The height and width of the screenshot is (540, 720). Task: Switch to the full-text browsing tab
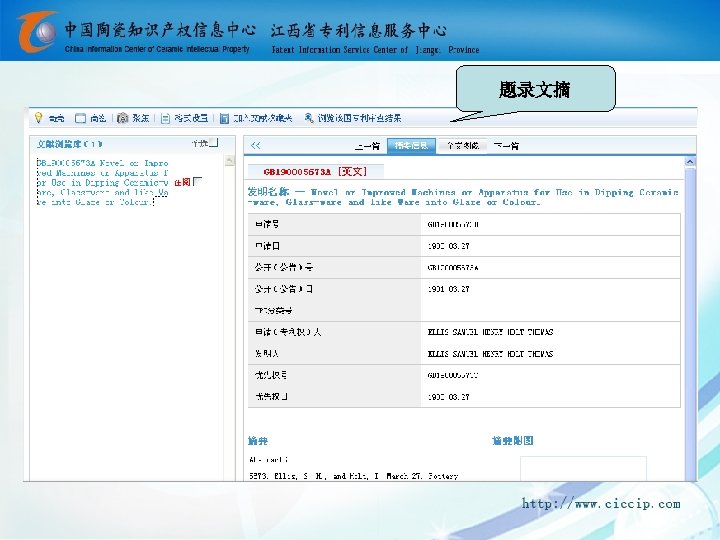tap(462, 146)
